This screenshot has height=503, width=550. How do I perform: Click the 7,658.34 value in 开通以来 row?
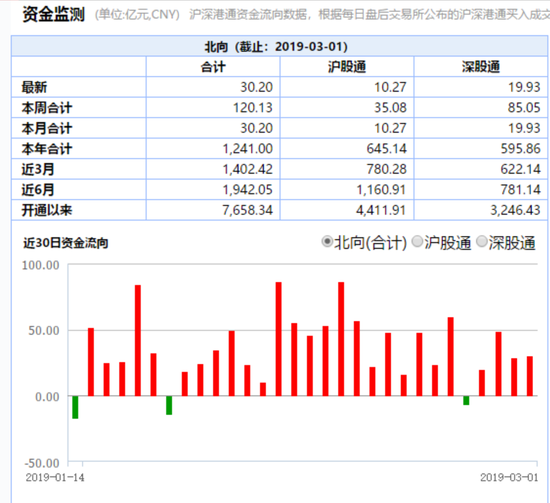[248, 210]
